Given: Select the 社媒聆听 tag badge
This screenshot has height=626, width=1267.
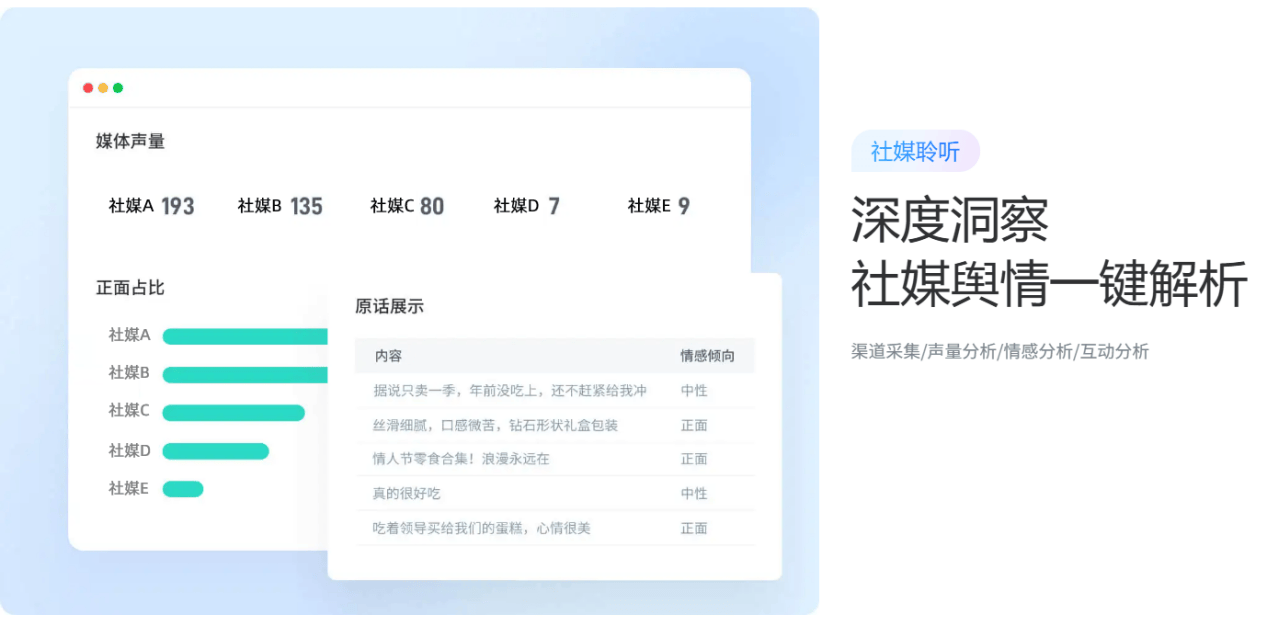Looking at the screenshot, I should [915, 151].
